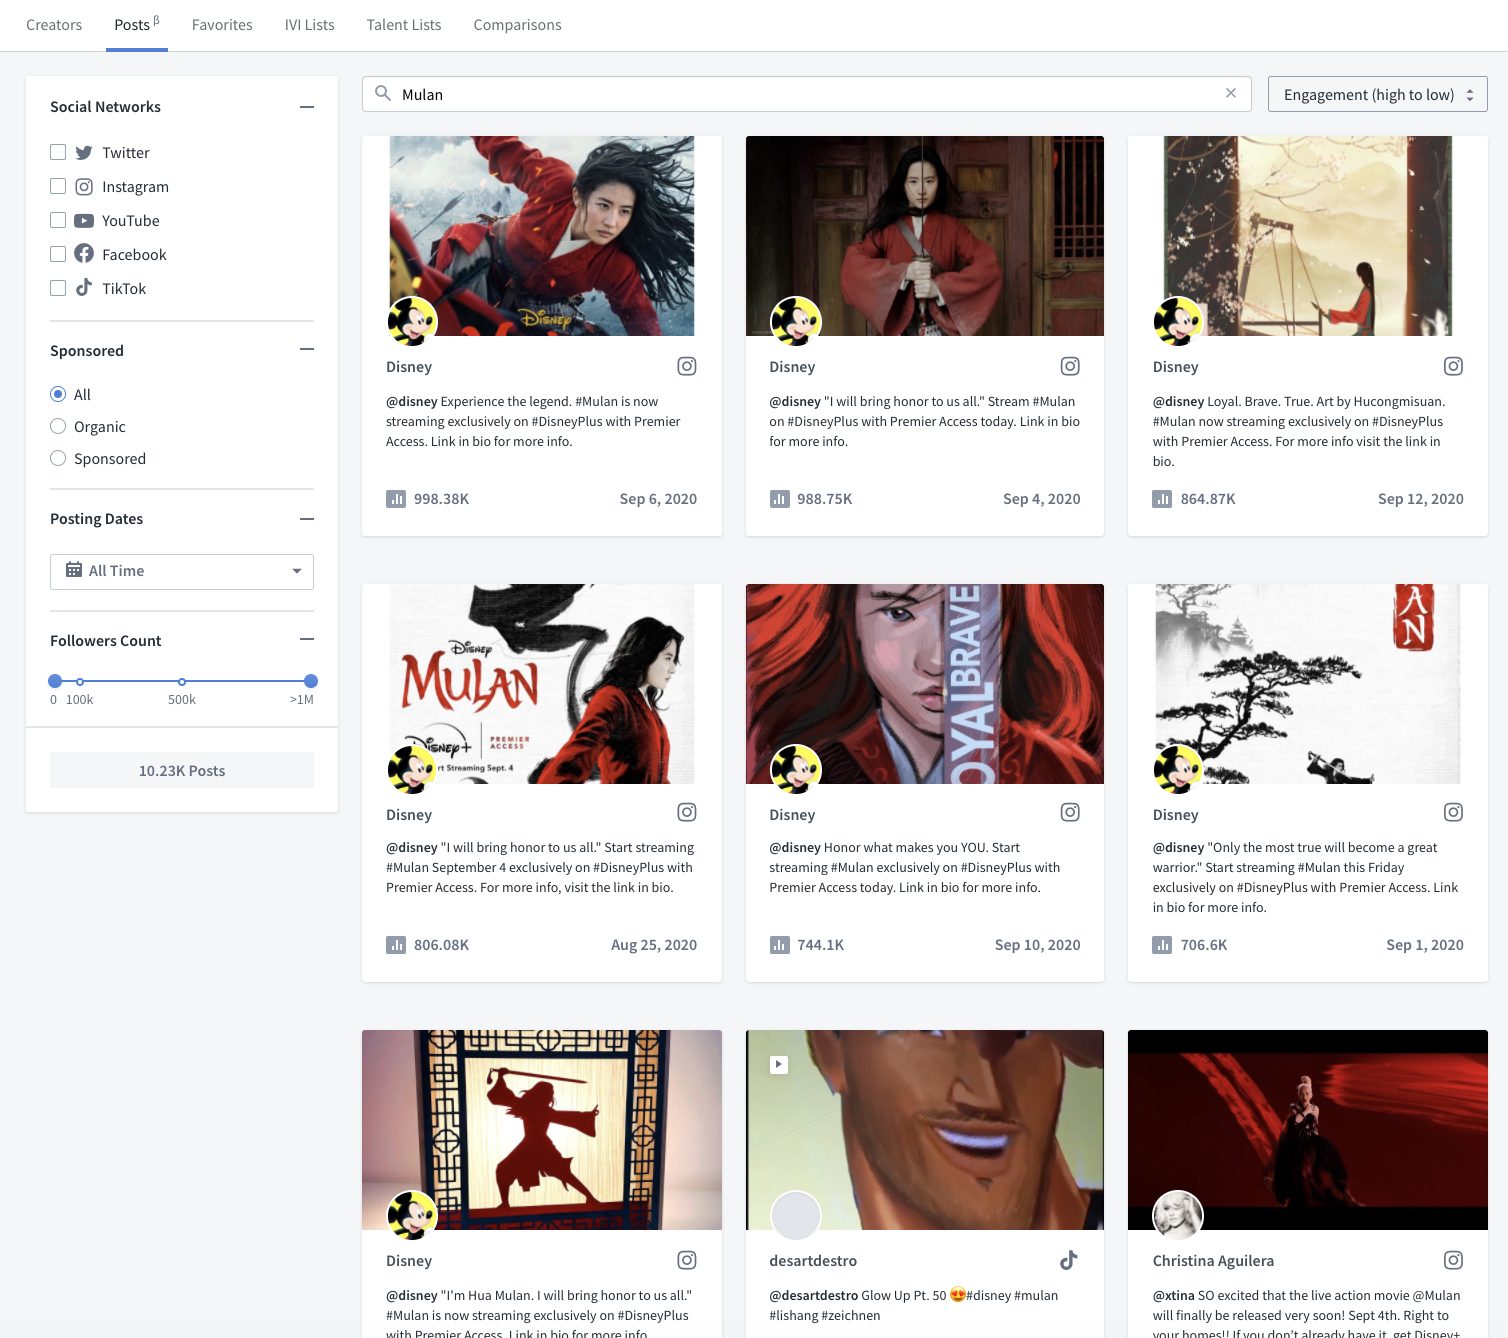Switch to the Creators tab
1508x1338 pixels.
coord(54,25)
